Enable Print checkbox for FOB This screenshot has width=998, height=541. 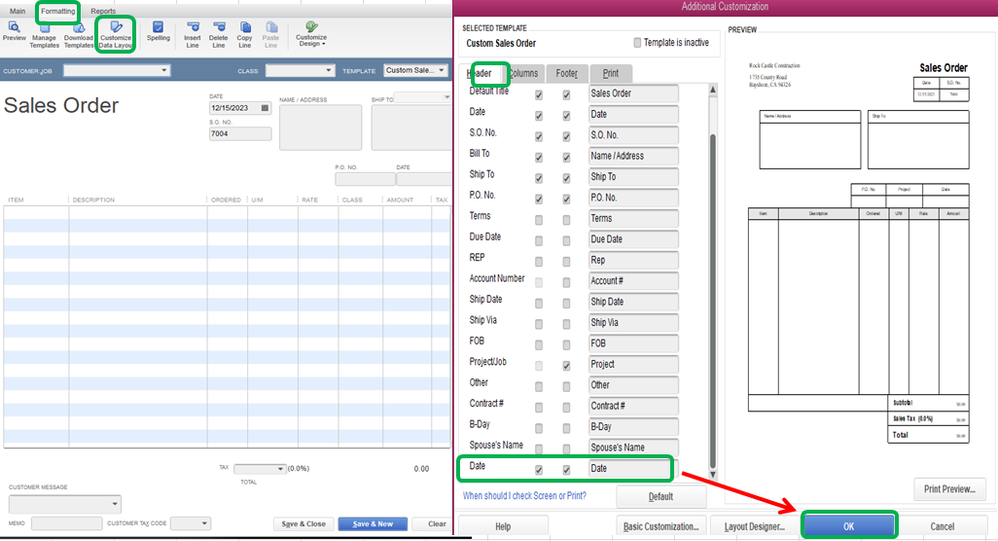(x=566, y=345)
